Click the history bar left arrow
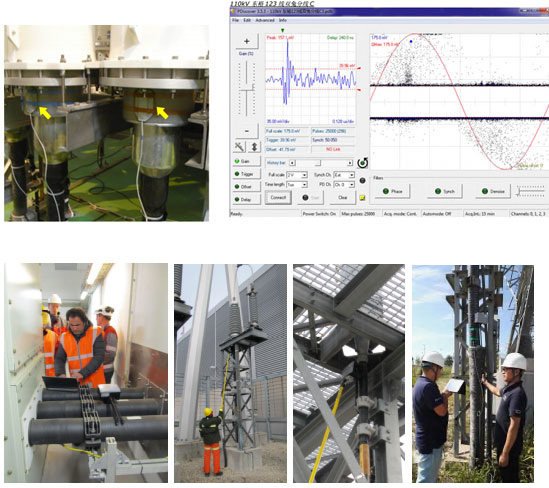Viewport: 549px width, 488px height. tap(292, 163)
